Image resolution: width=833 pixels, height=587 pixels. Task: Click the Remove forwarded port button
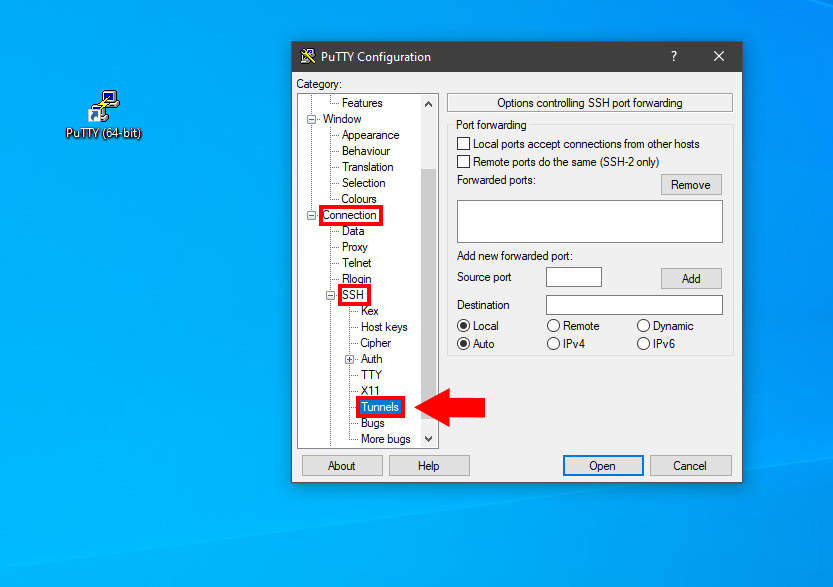coord(691,185)
